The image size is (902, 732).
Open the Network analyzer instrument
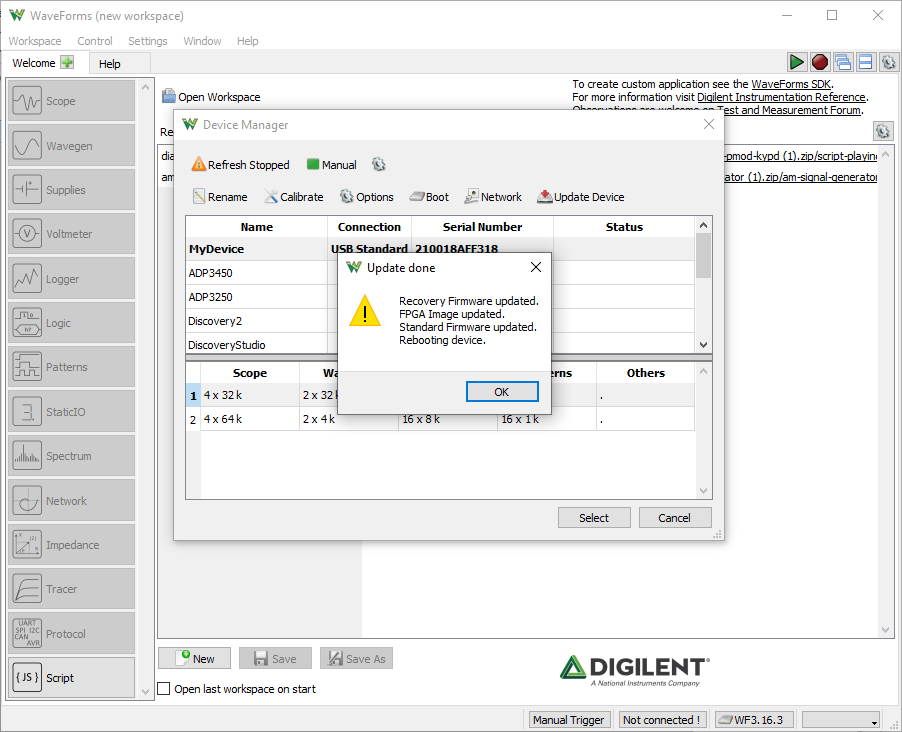(x=71, y=501)
